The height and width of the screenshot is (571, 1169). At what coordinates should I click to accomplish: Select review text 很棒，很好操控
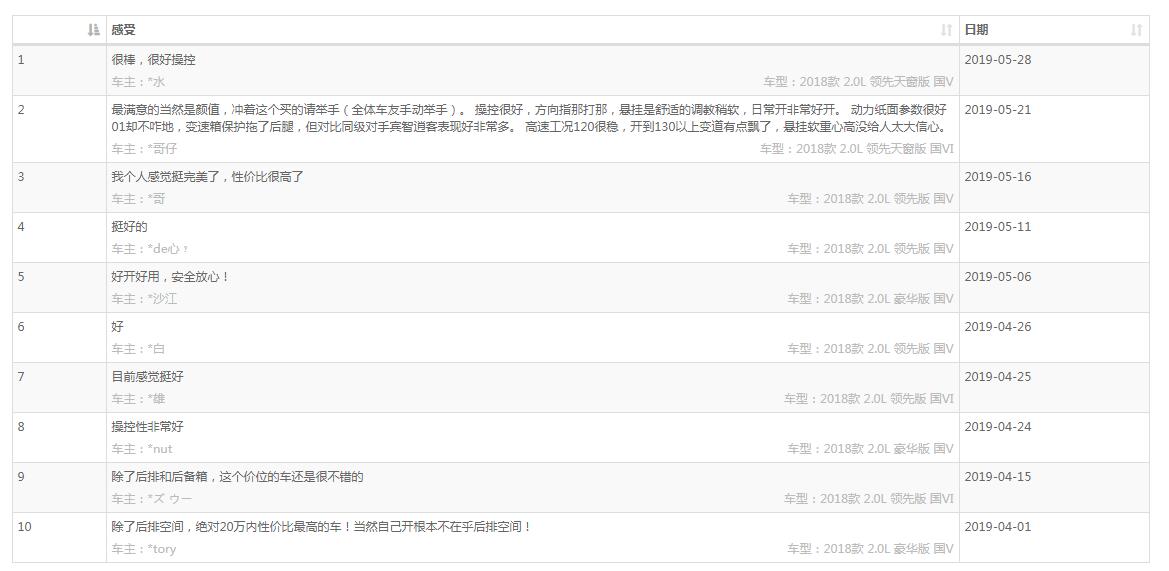154,60
